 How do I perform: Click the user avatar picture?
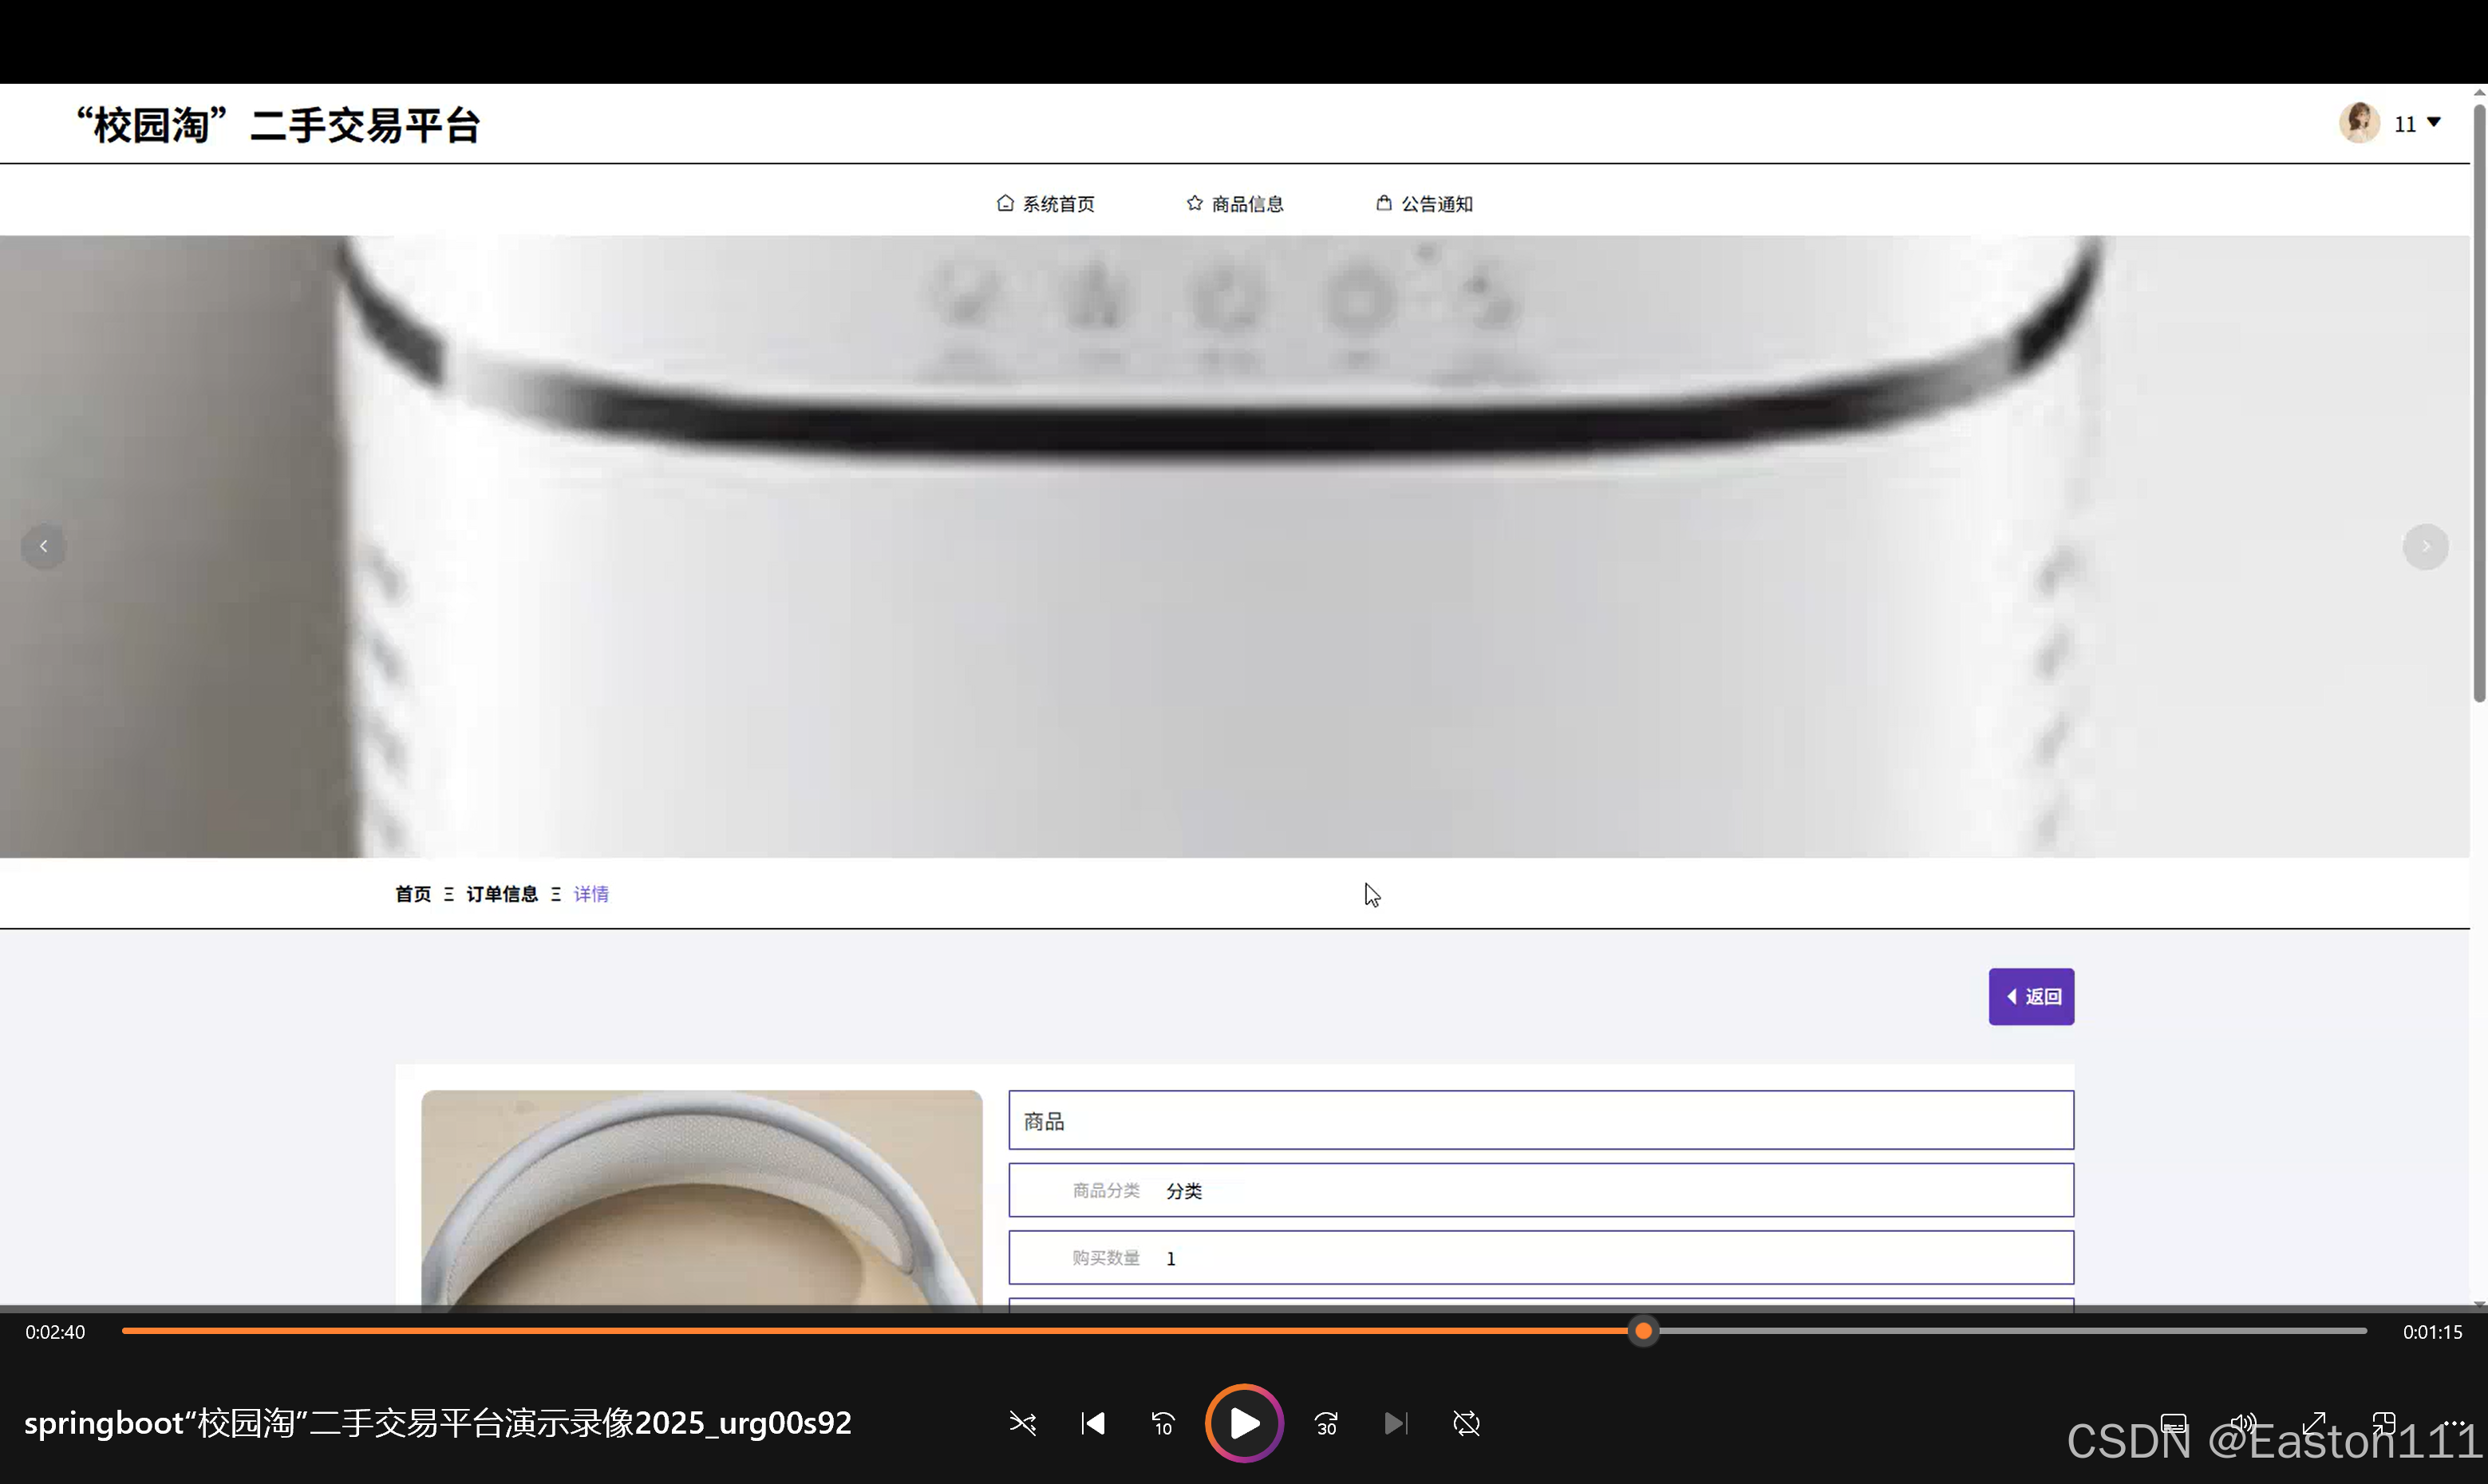click(2359, 123)
